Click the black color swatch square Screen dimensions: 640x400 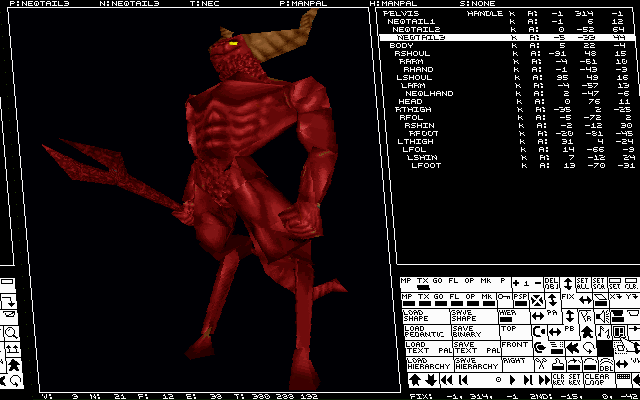coord(604,348)
